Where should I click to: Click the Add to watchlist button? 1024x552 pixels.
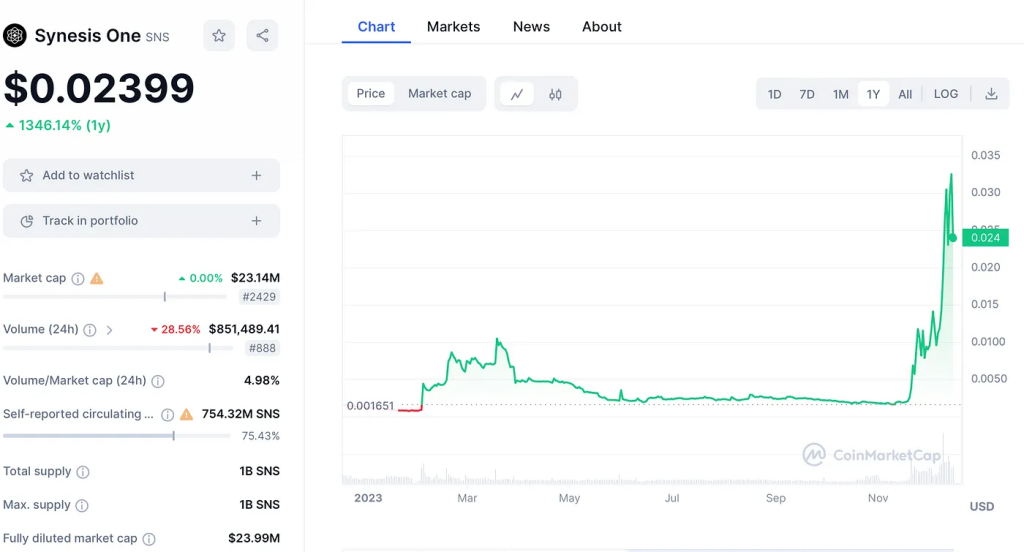click(x=141, y=175)
